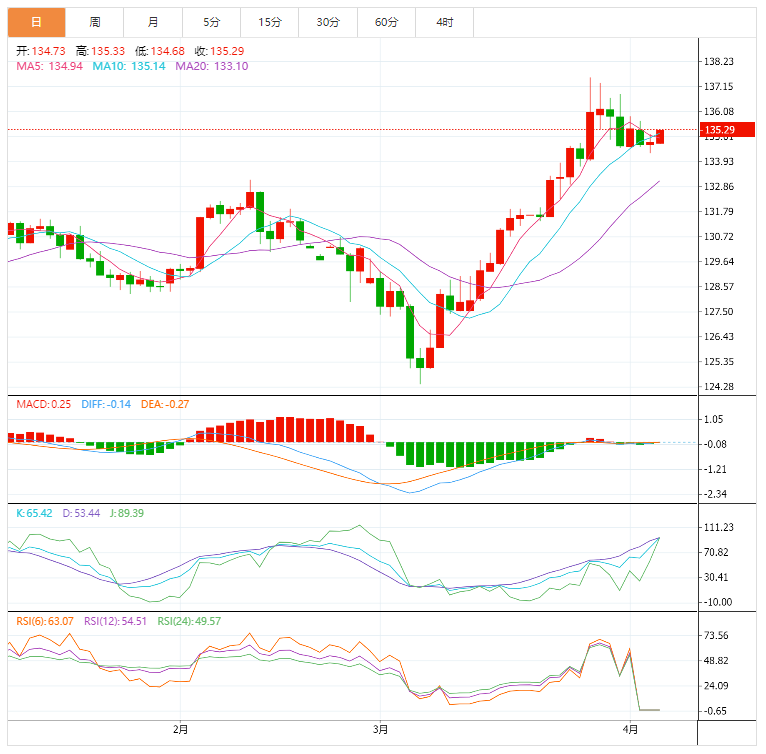Click the 138.23 price axis label
The image size is (766, 754).
point(719,62)
